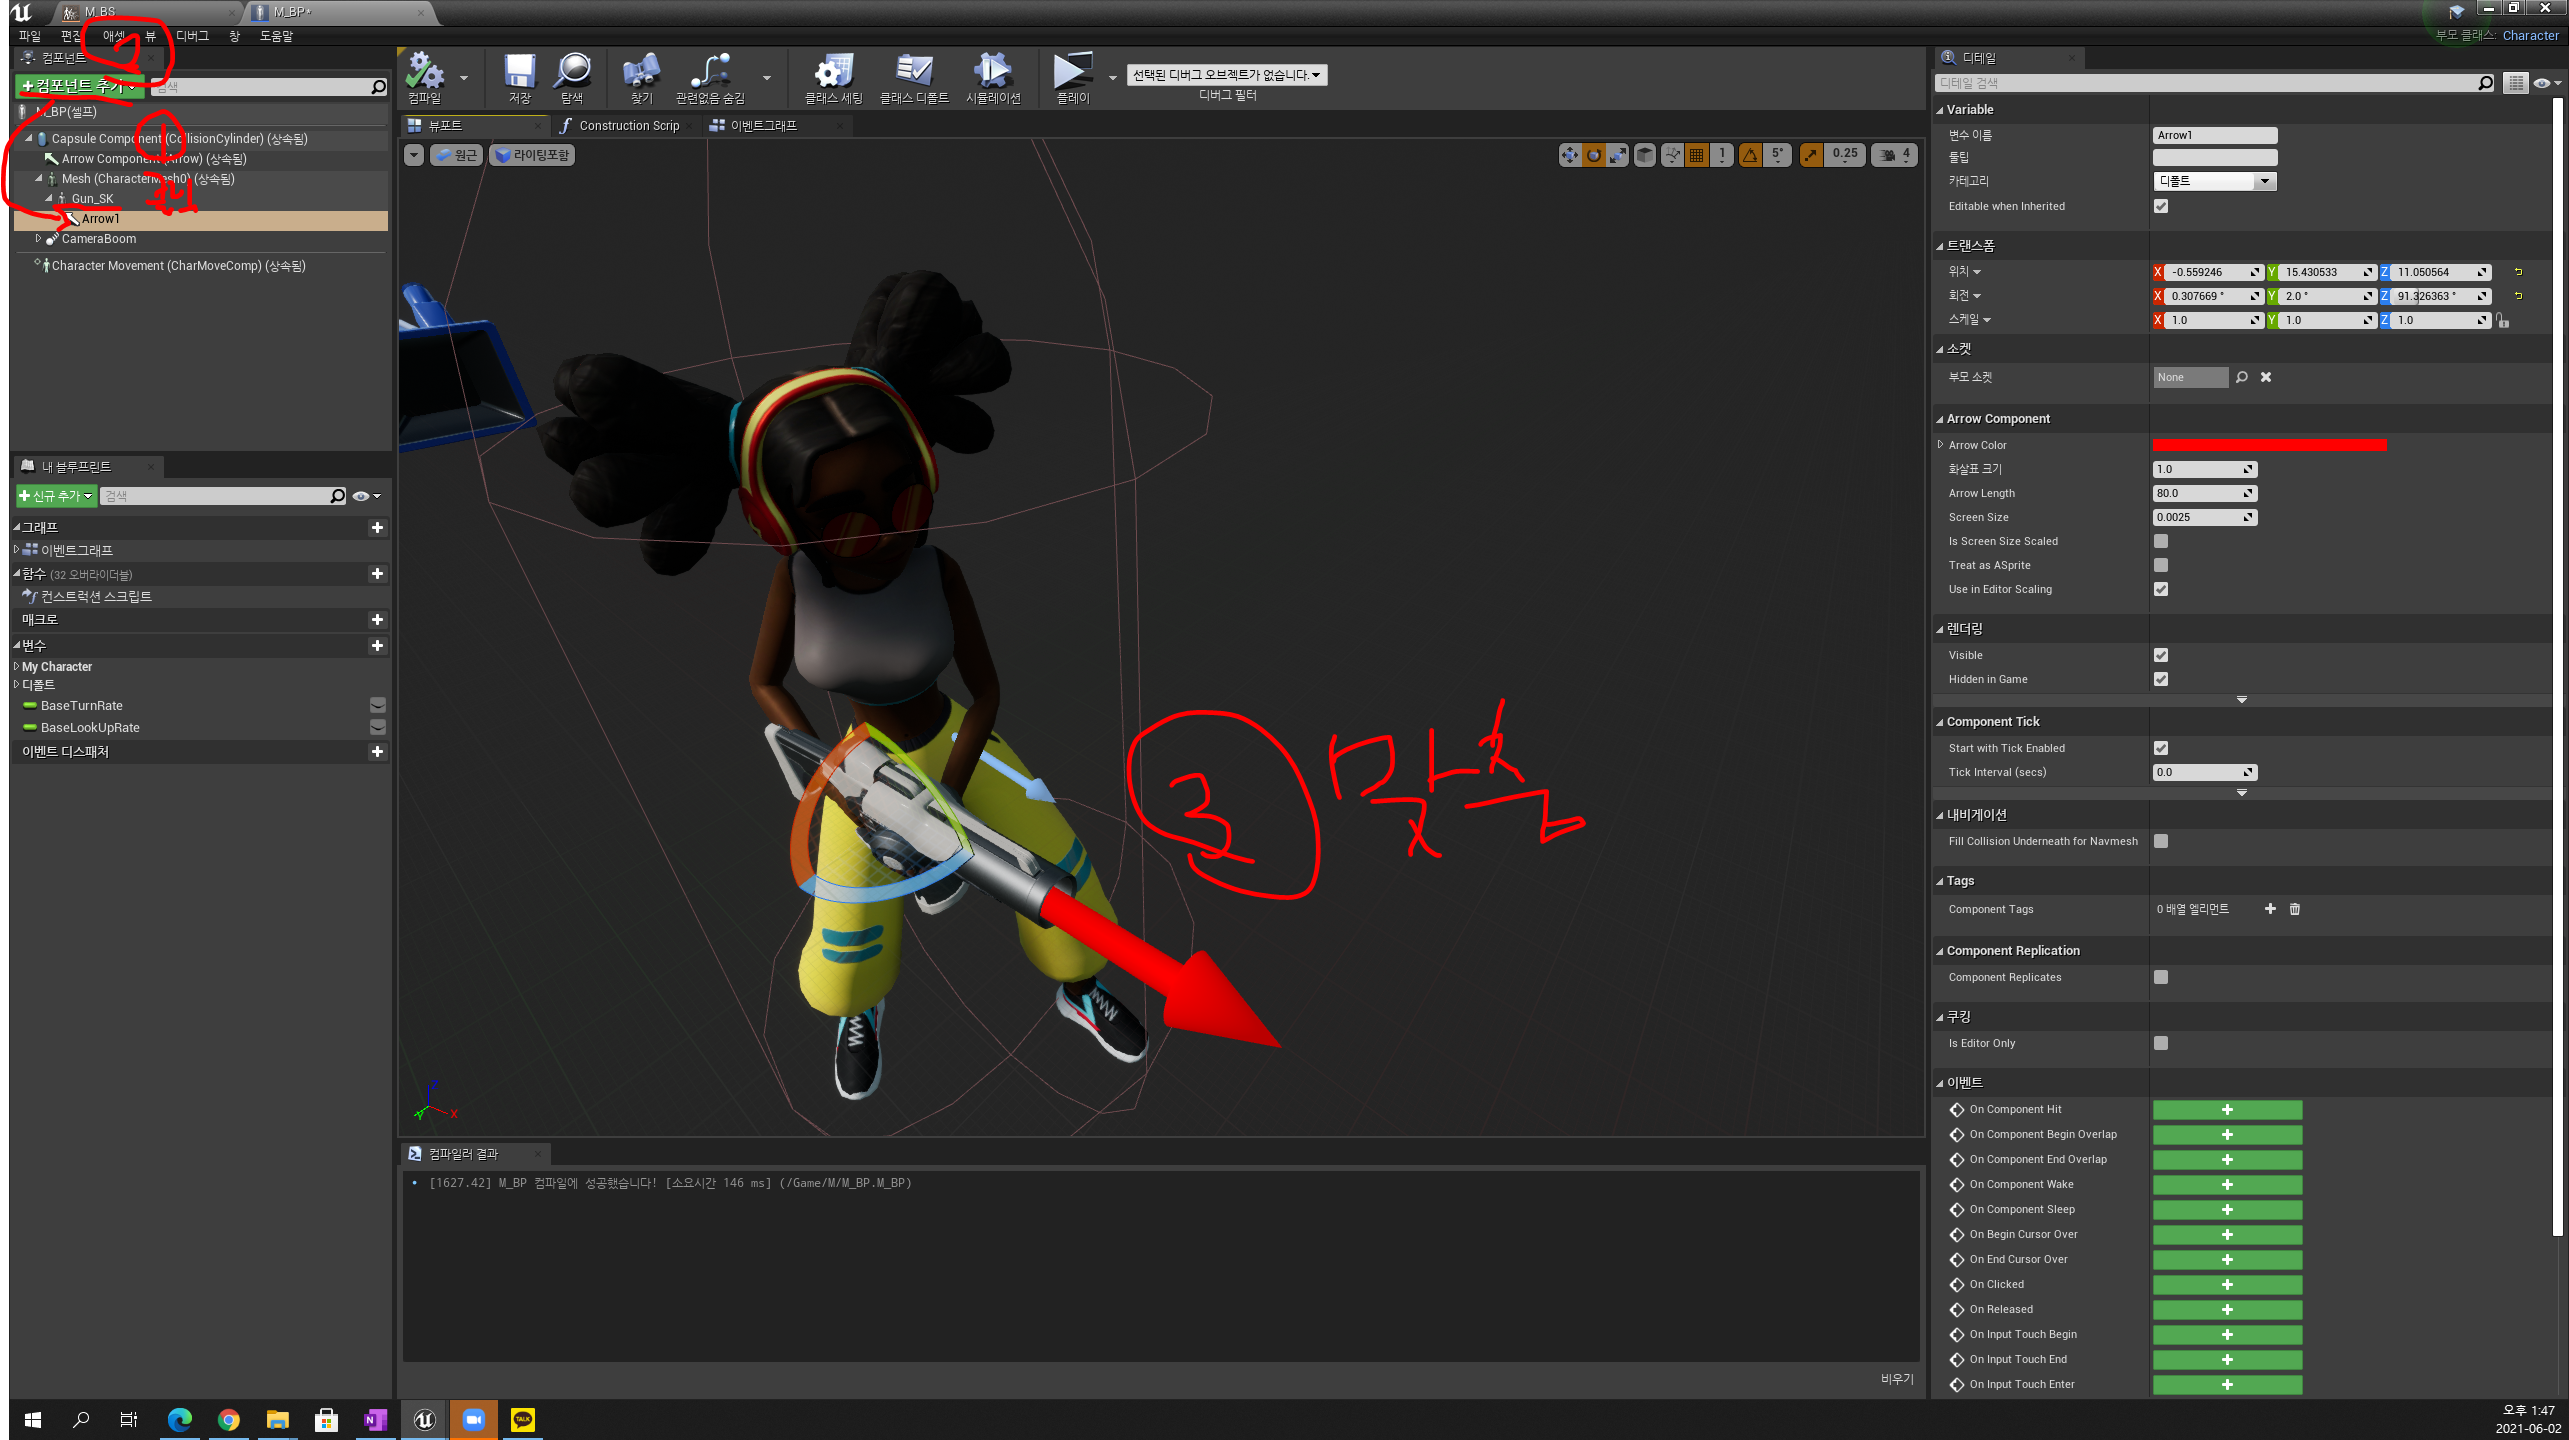Expand the Arrow Color property
2569x1440 pixels.
pyautogui.click(x=1941, y=445)
